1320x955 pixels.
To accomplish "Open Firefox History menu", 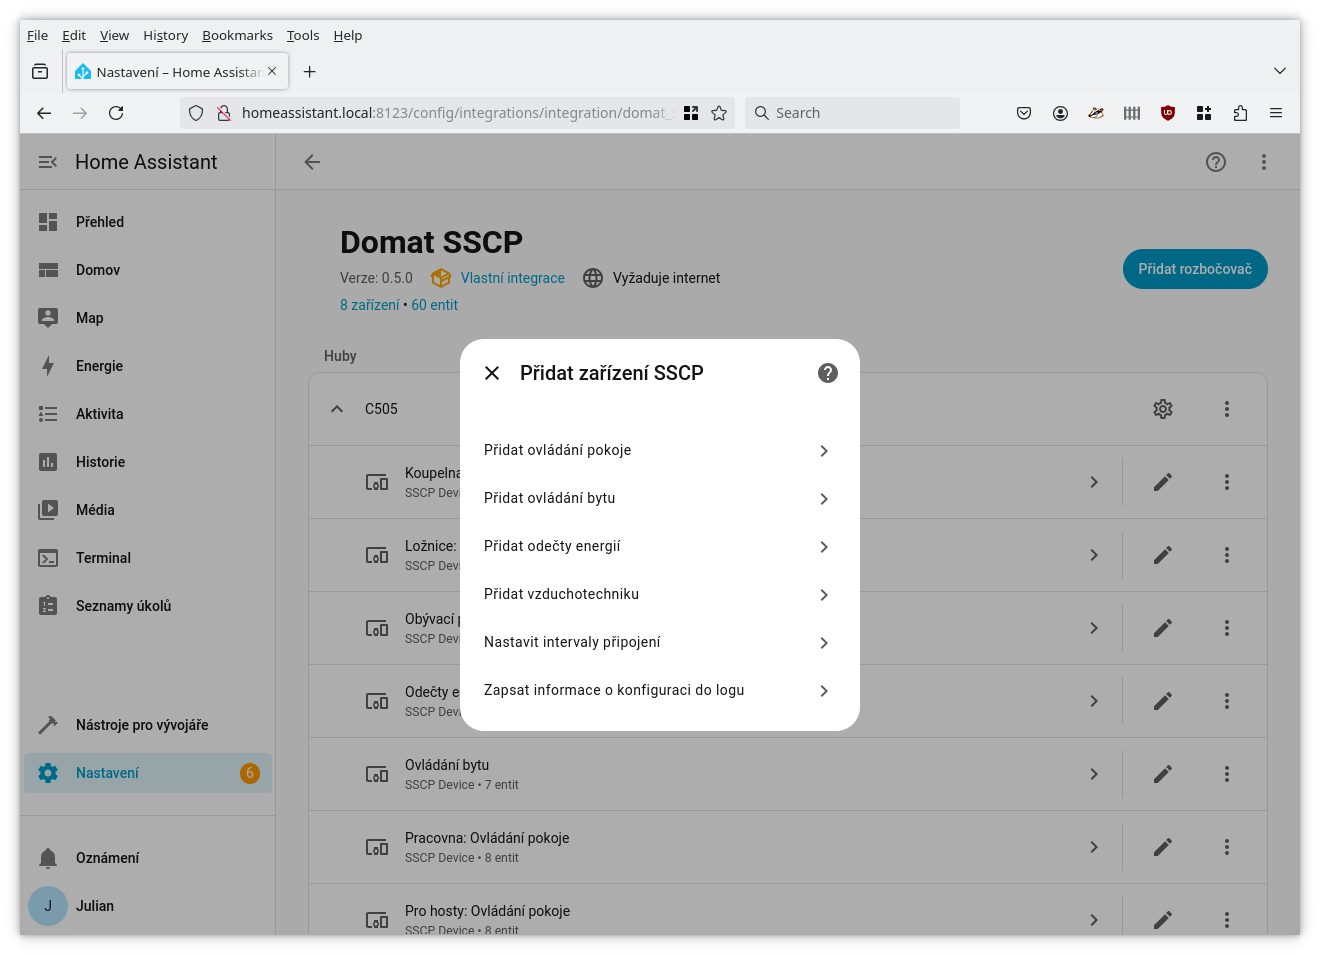I will coord(165,35).
